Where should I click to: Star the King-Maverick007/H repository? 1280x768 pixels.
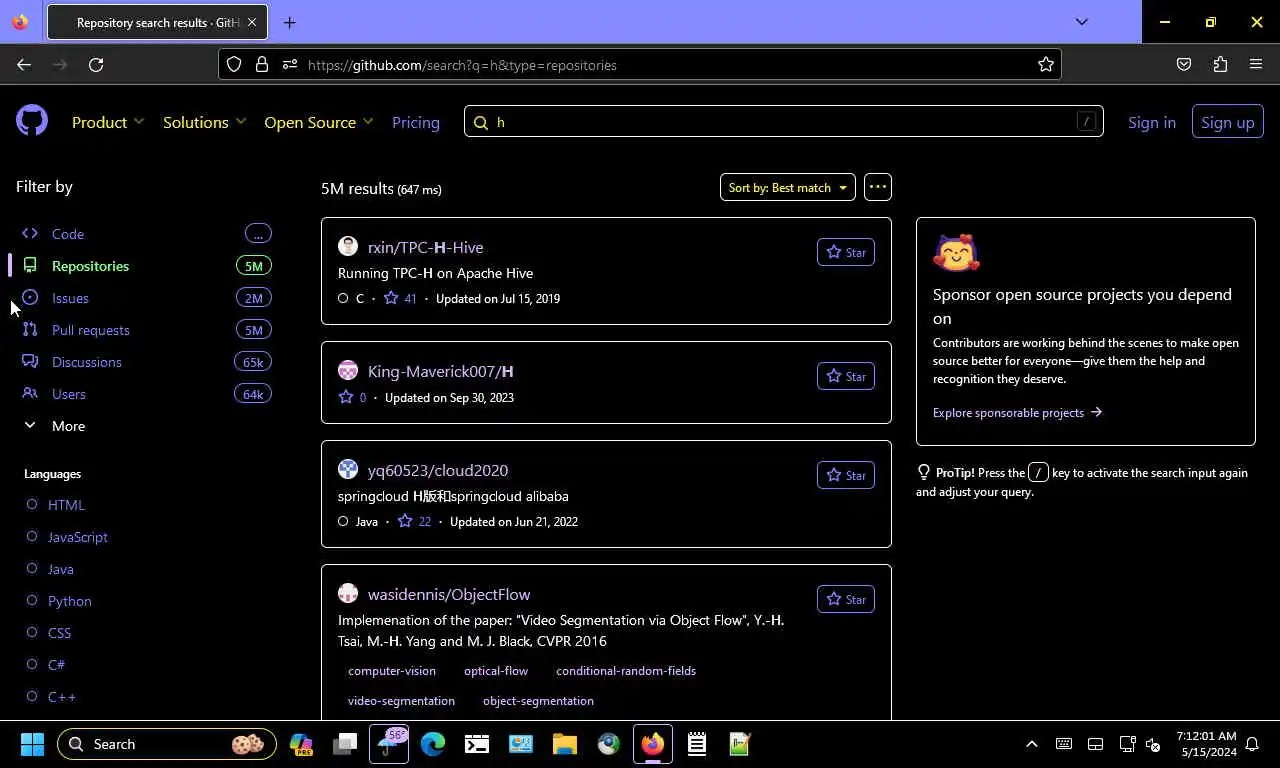point(846,376)
